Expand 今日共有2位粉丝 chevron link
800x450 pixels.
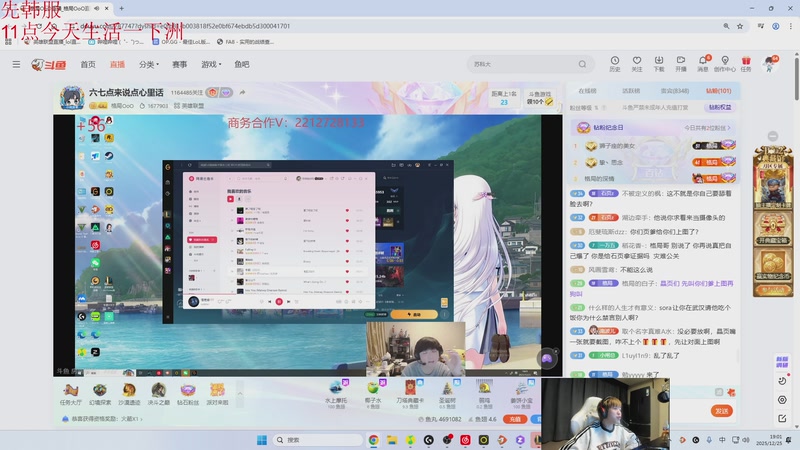coord(707,128)
